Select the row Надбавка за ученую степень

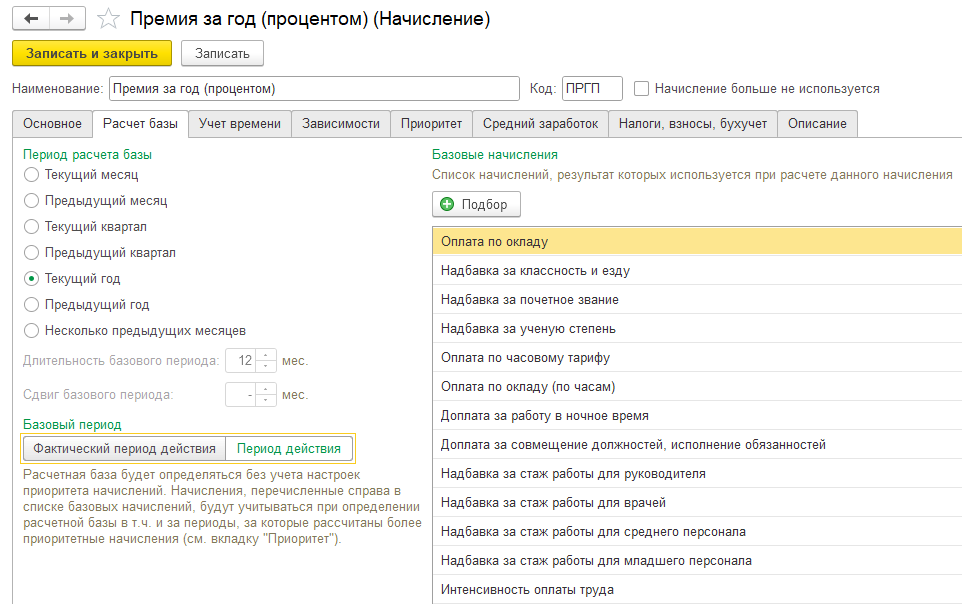point(697,328)
